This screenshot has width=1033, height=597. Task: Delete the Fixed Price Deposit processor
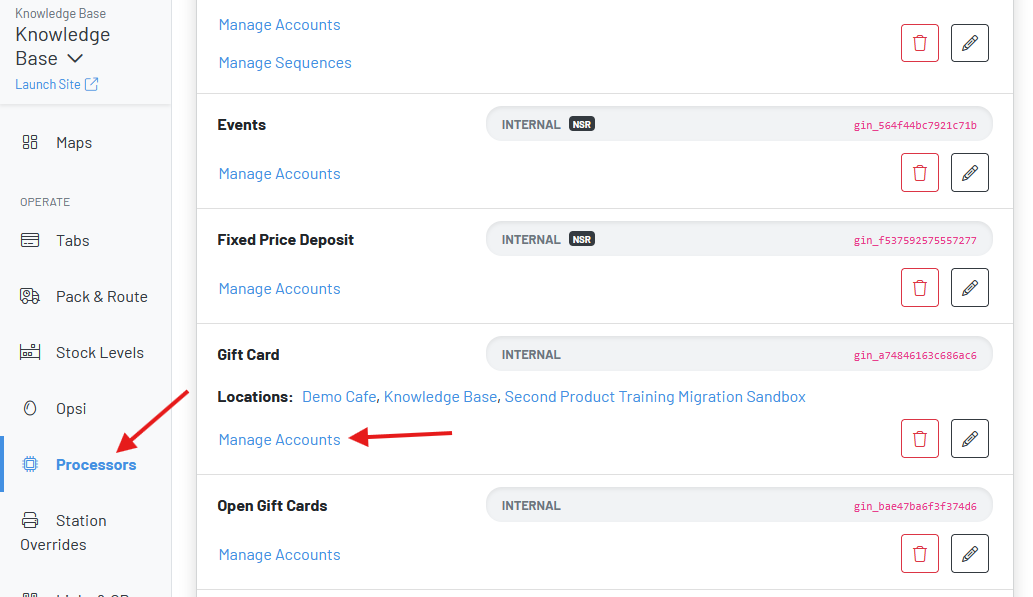[920, 287]
